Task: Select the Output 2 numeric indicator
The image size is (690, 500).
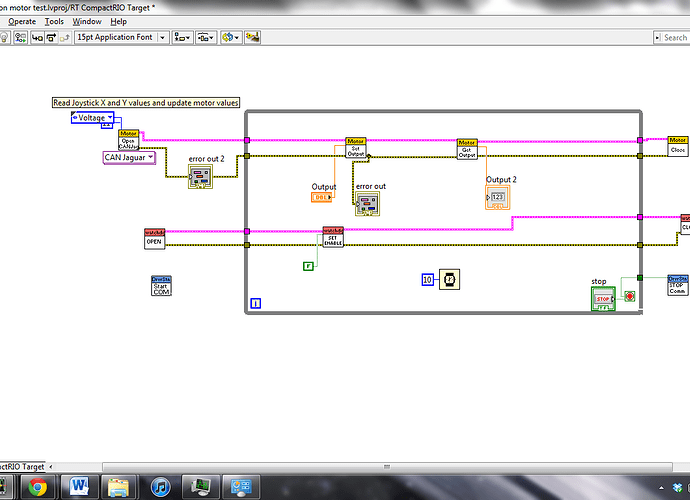Action: pos(498,198)
